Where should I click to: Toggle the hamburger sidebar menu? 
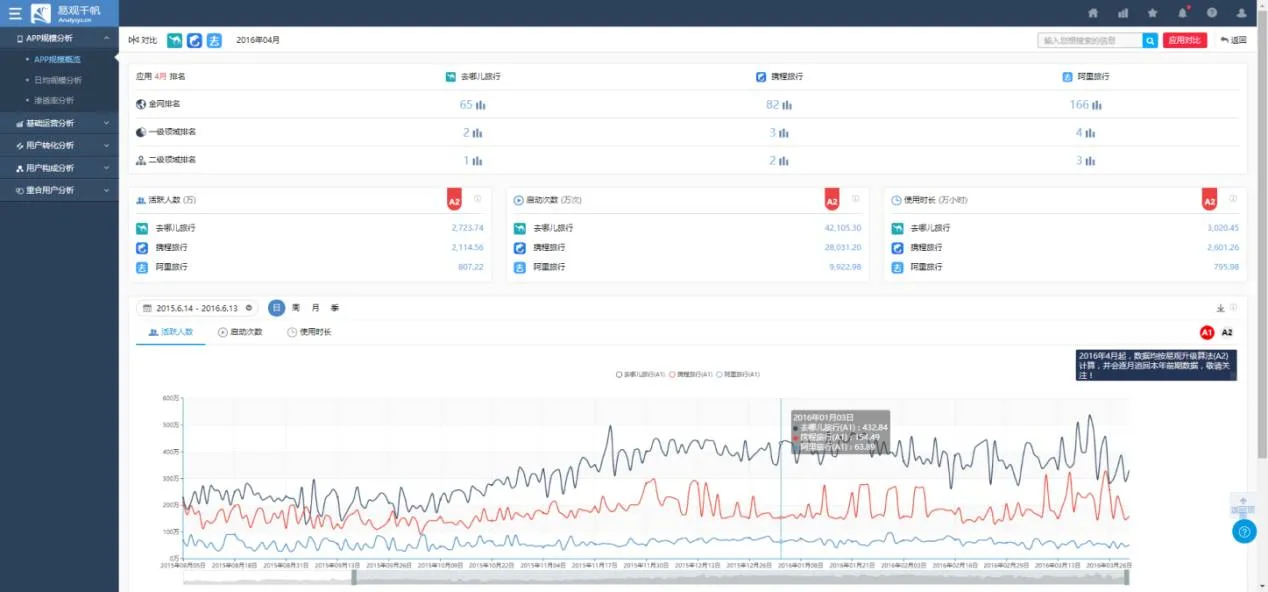[15, 13]
